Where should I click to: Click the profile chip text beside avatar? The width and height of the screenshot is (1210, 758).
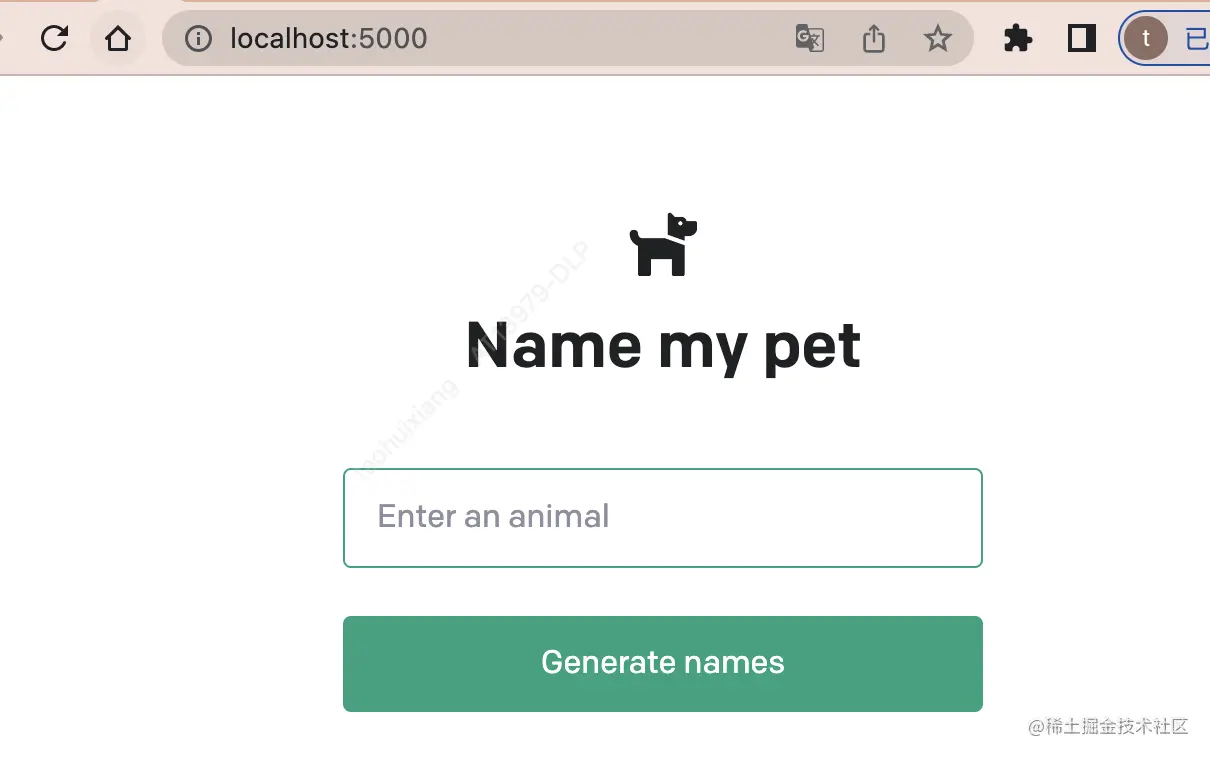point(1195,39)
